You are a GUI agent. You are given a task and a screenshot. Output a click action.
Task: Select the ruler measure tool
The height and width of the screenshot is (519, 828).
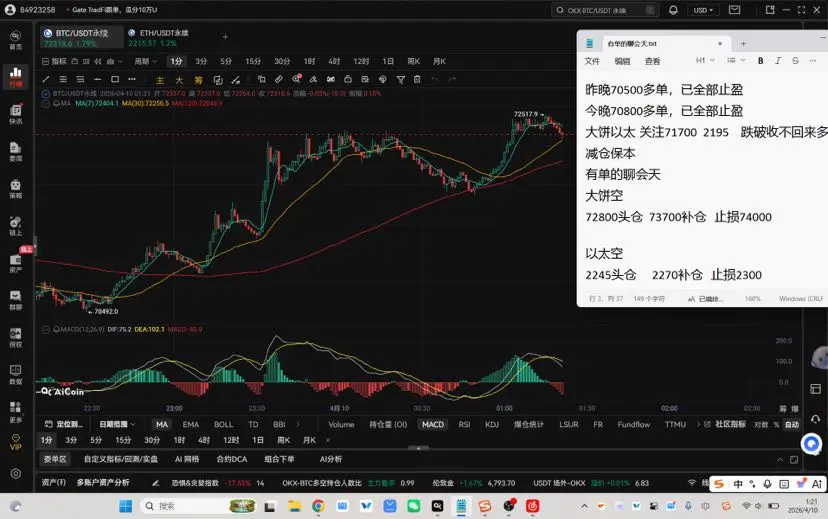click(x=279, y=79)
